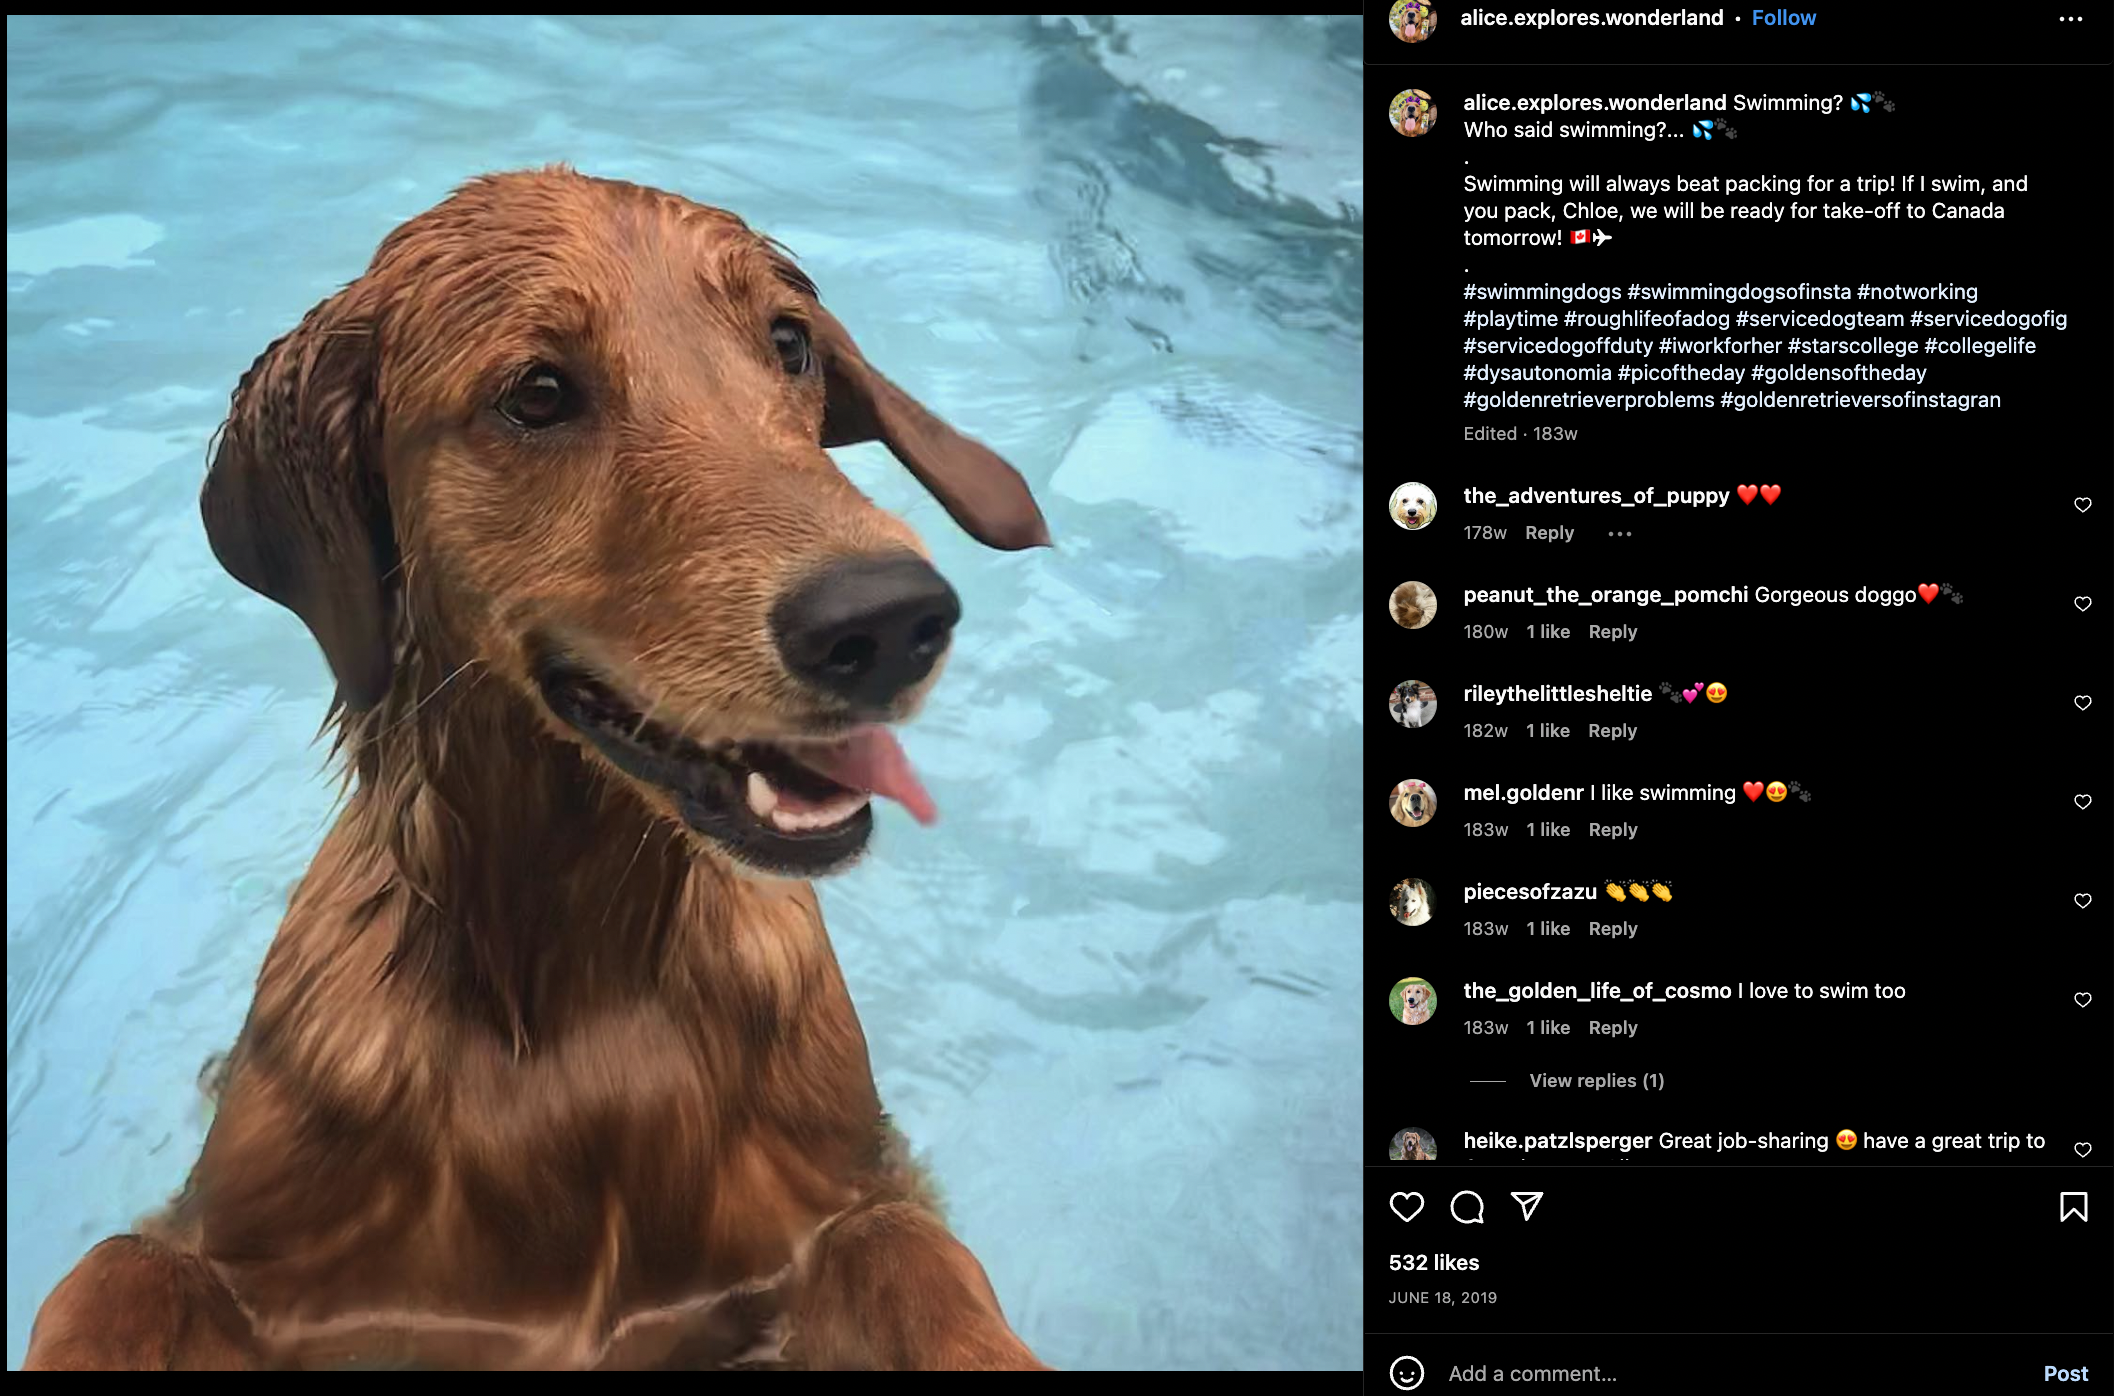Screen dimensions: 2114x1396
Task: Expand View replies (1) under cosmo's comment
Action: click(x=1596, y=1081)
